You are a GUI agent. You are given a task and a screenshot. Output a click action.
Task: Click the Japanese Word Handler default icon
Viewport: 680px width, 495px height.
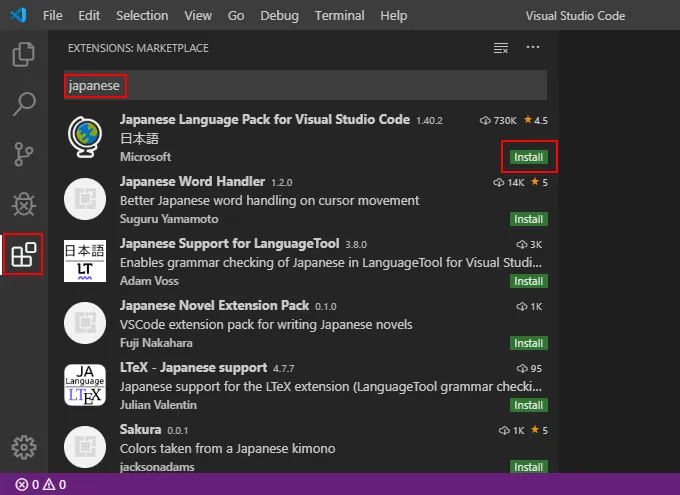tap(85, 199)
